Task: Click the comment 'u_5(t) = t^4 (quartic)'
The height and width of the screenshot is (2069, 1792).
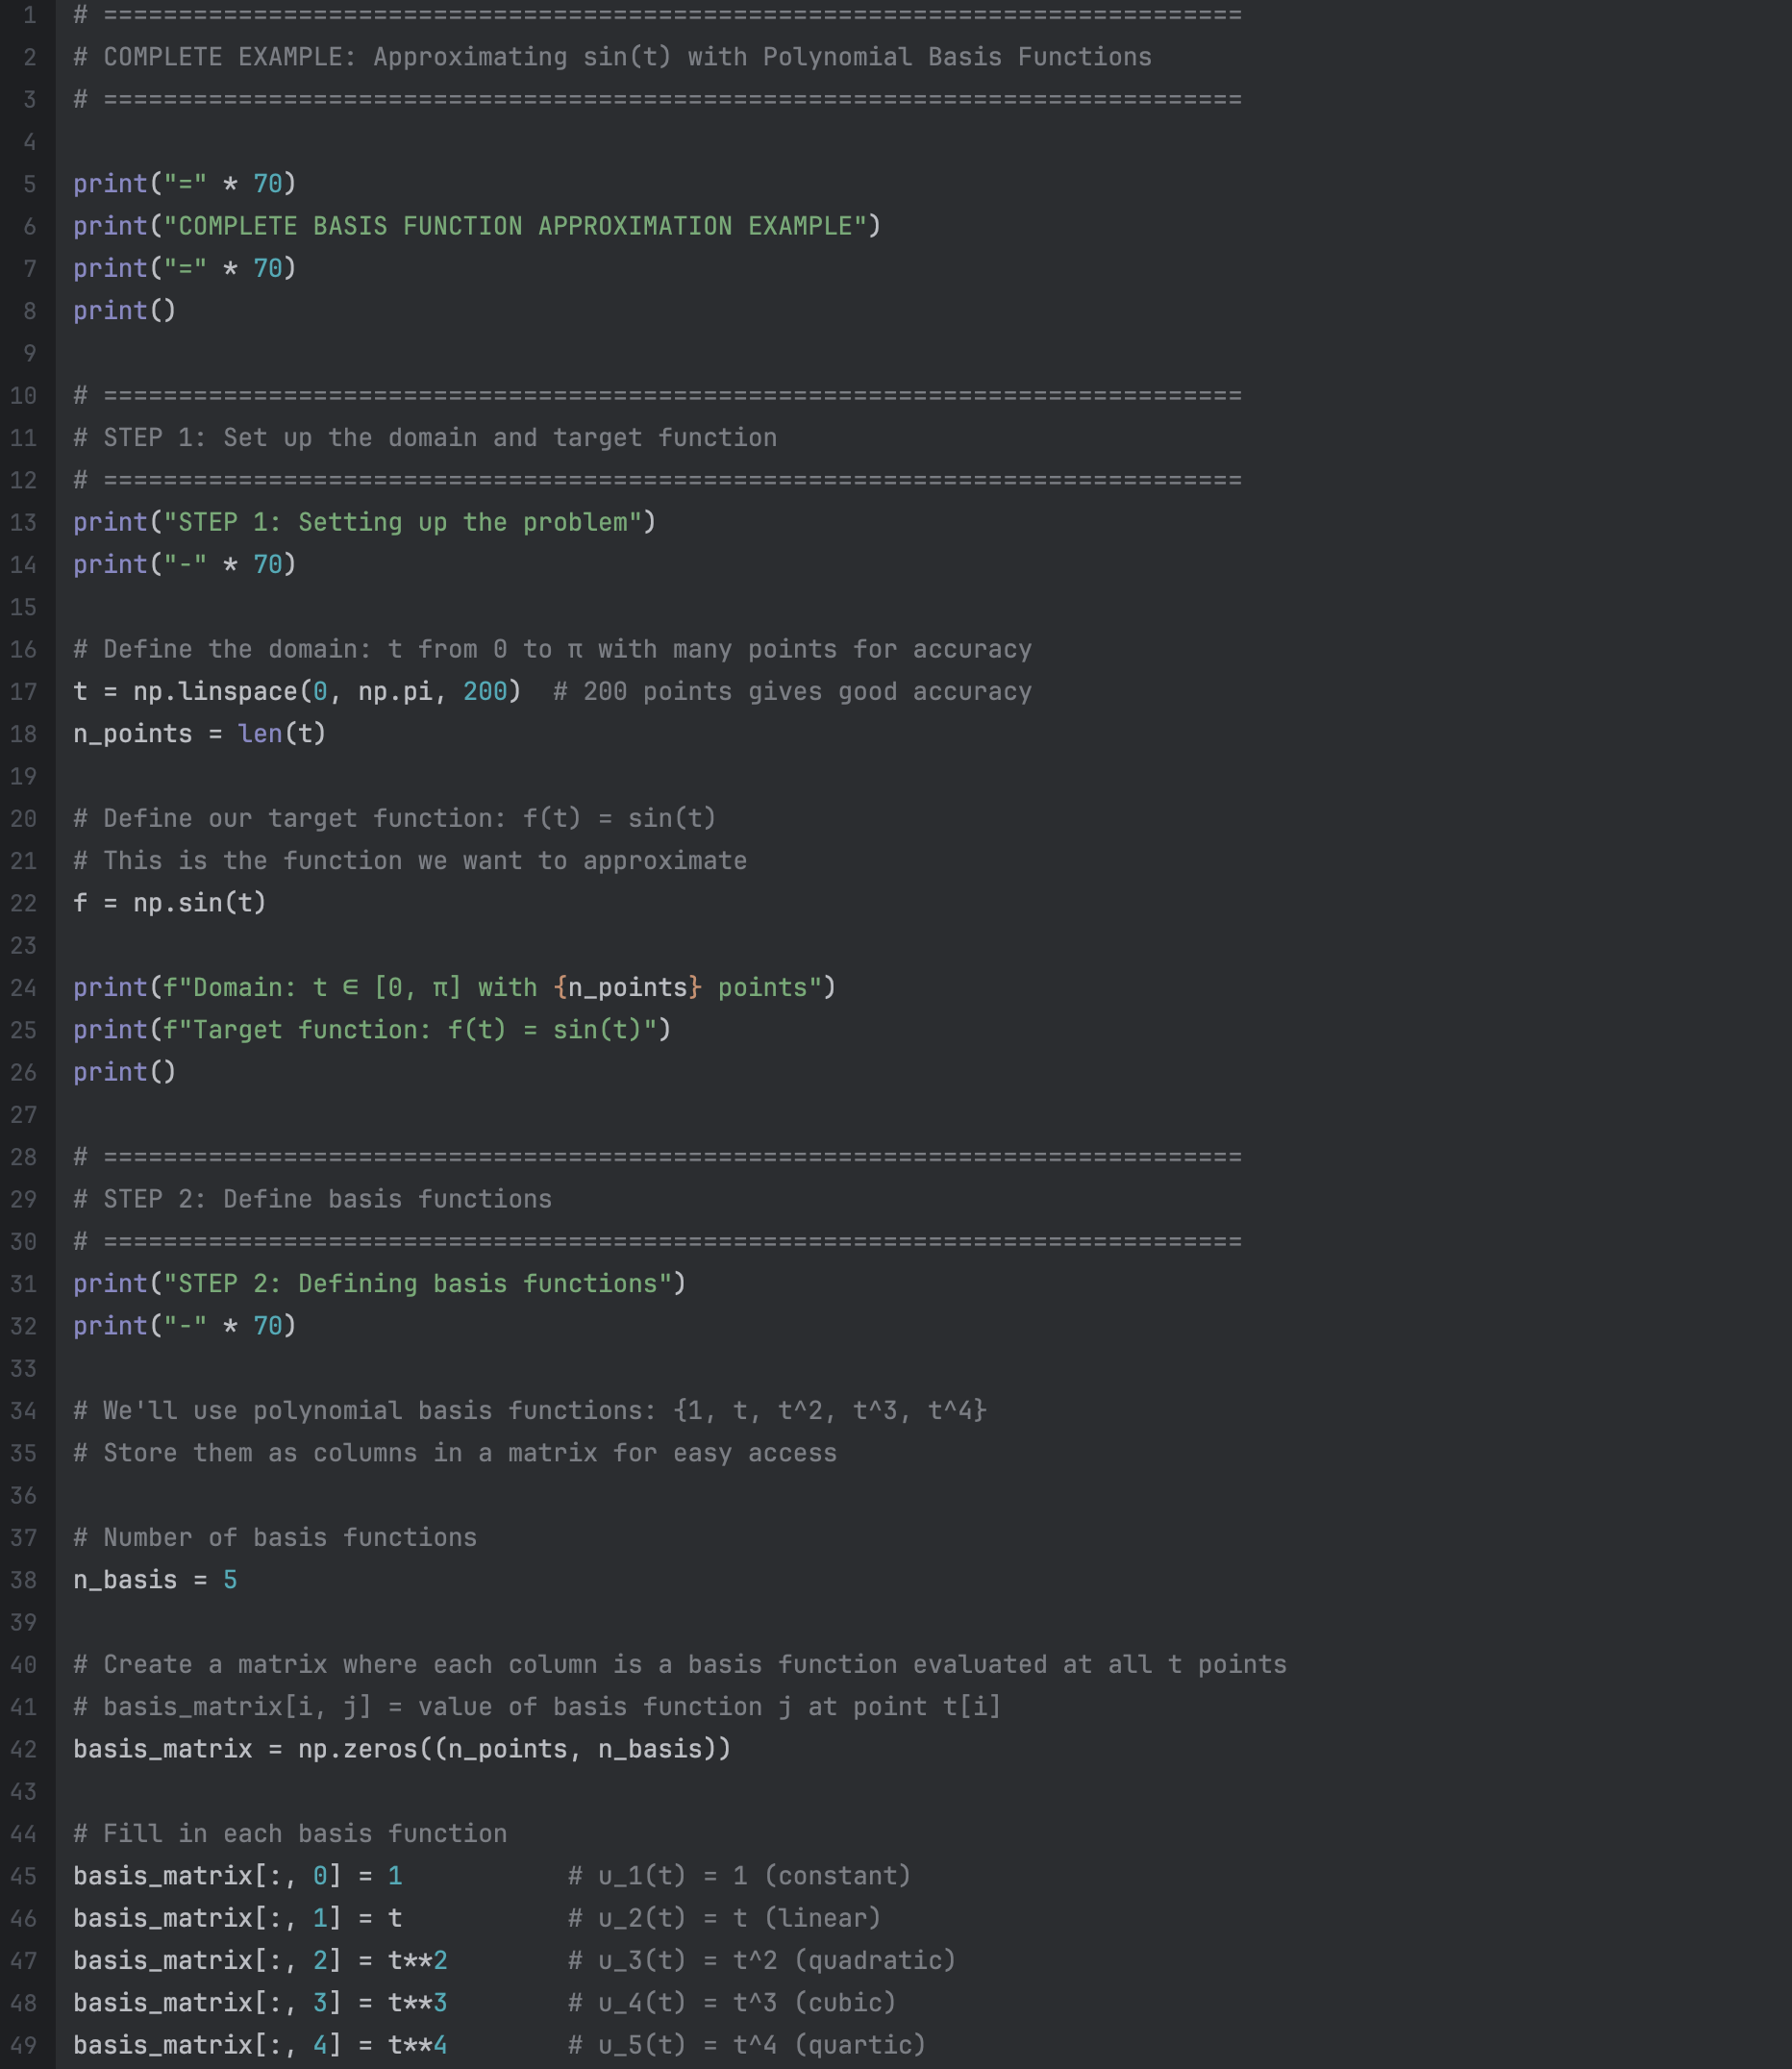Action: click(747, 2045)
